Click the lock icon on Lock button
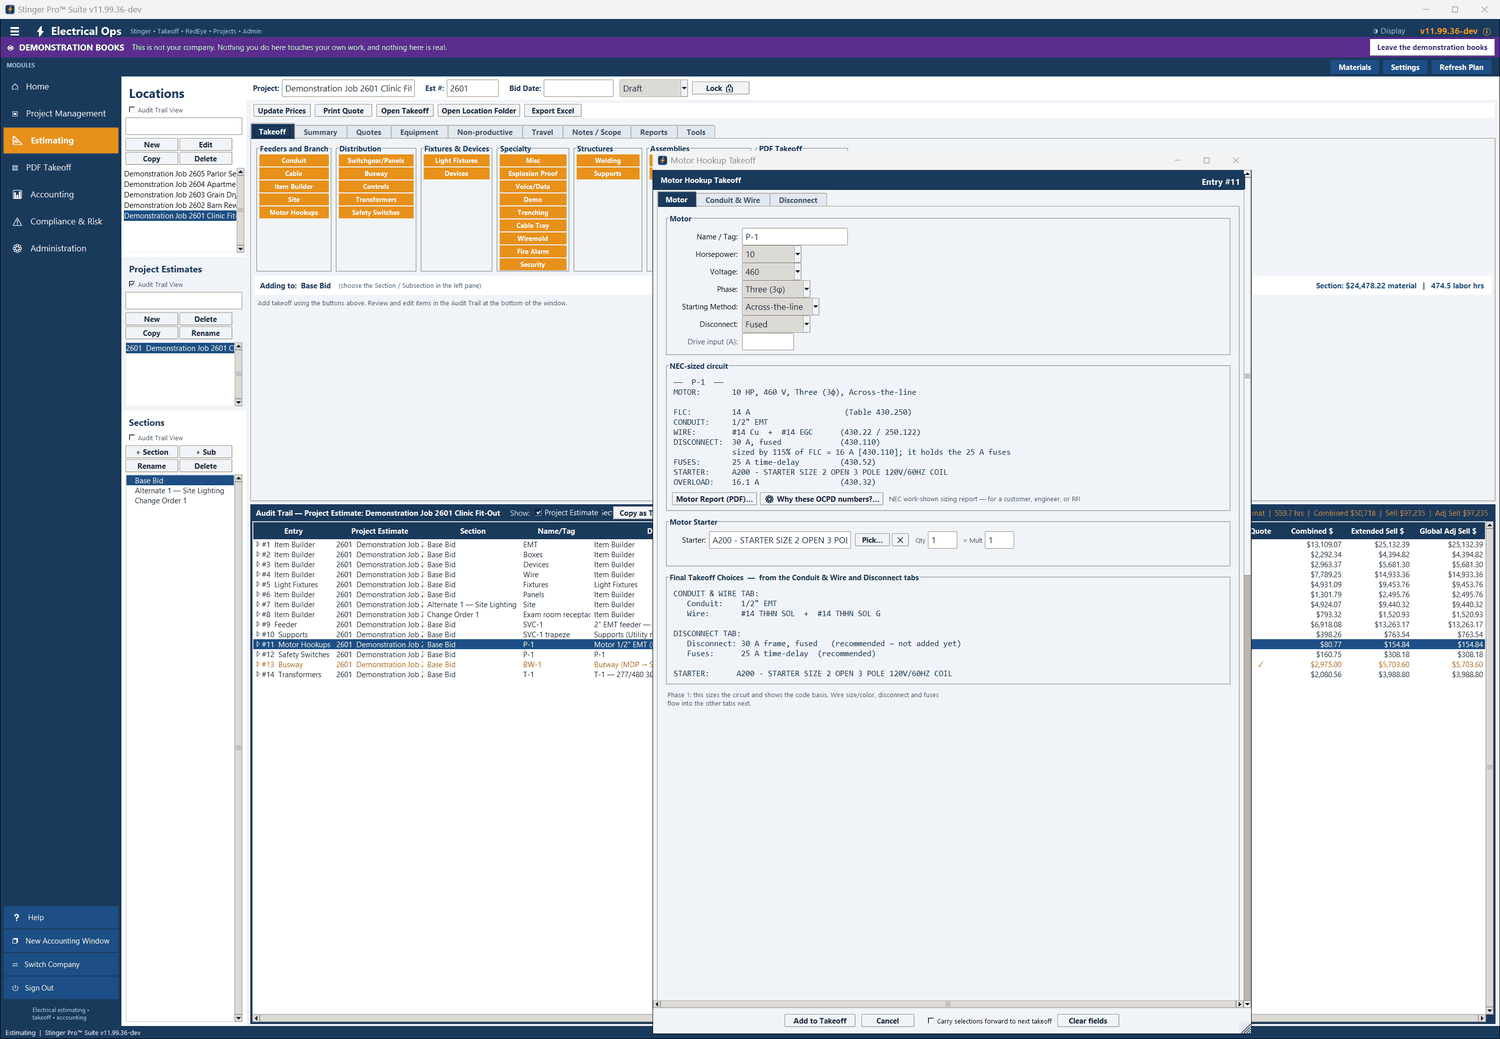1500x1039 pixels. tap(730, 88)
